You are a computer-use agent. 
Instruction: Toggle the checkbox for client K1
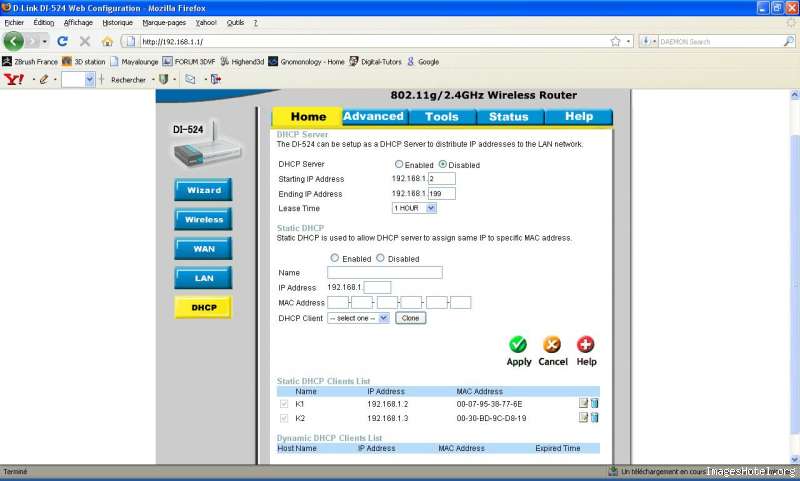click(284, 403)
